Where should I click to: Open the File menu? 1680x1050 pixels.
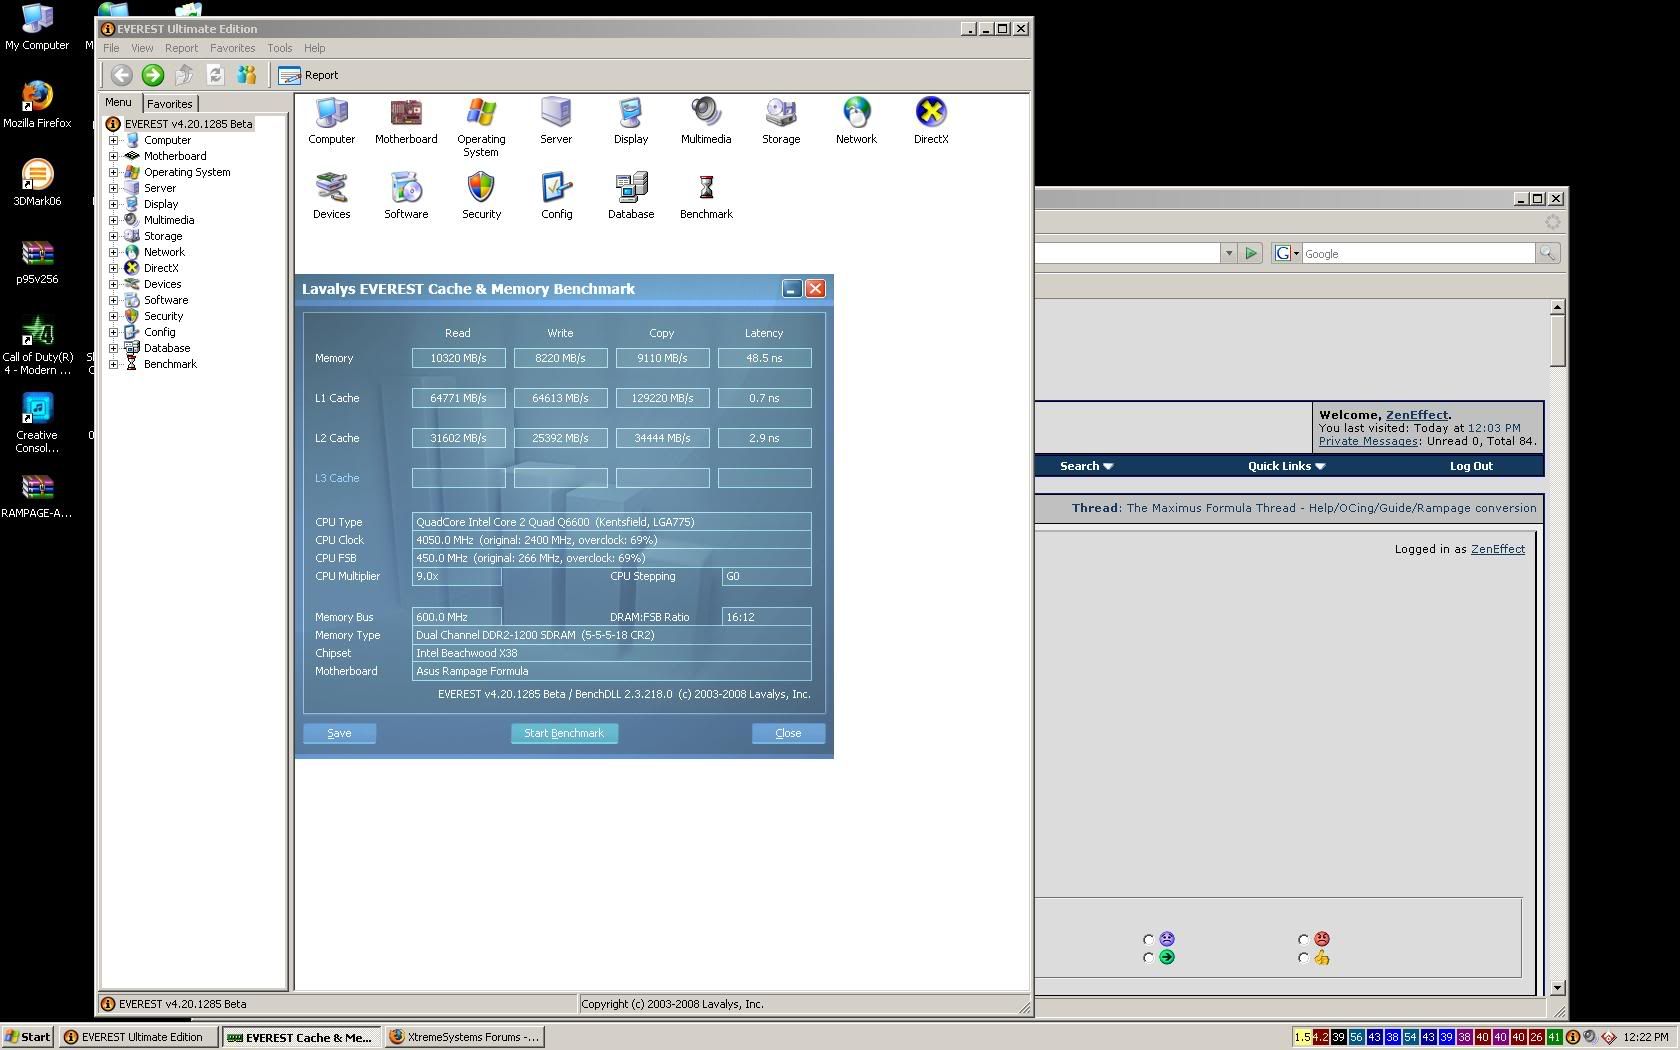tap(111, 48)
